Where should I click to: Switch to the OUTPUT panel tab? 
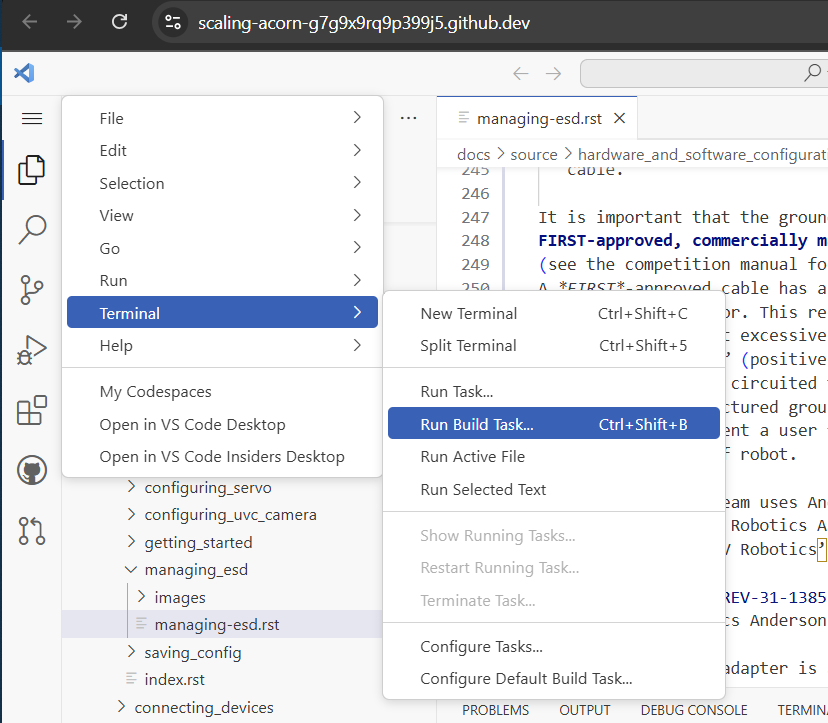[x=584, y=710]
